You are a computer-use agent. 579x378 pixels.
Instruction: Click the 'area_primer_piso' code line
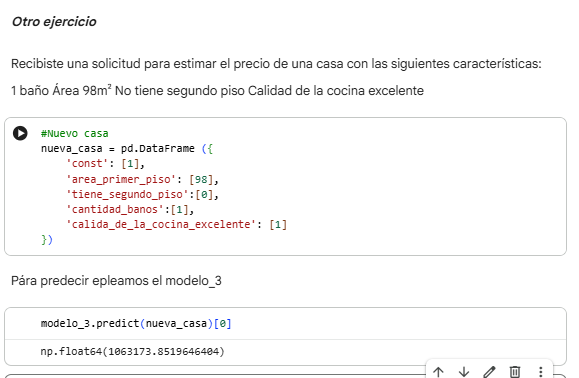[142, 179]
